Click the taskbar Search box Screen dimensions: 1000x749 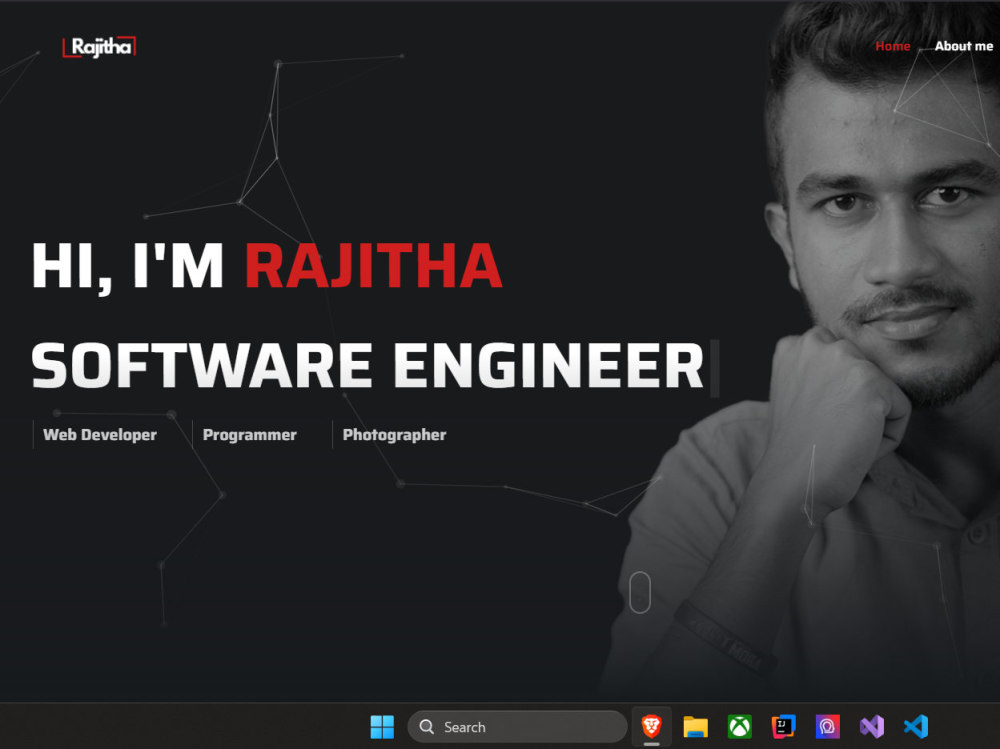[x=517, y=727]
